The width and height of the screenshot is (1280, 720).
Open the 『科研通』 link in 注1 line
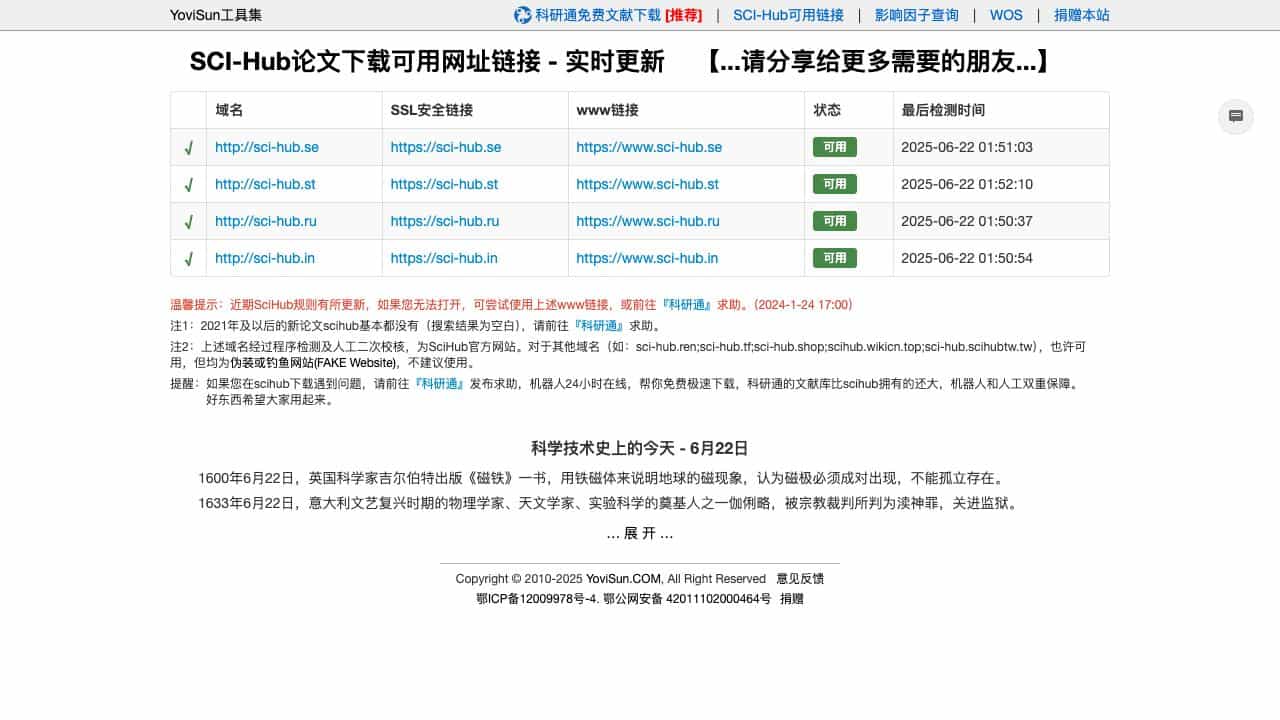click(600, 326)
